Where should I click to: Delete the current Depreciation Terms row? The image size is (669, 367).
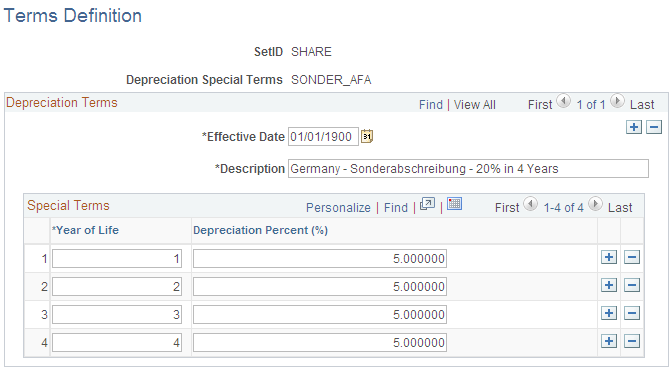pos(654,127)
